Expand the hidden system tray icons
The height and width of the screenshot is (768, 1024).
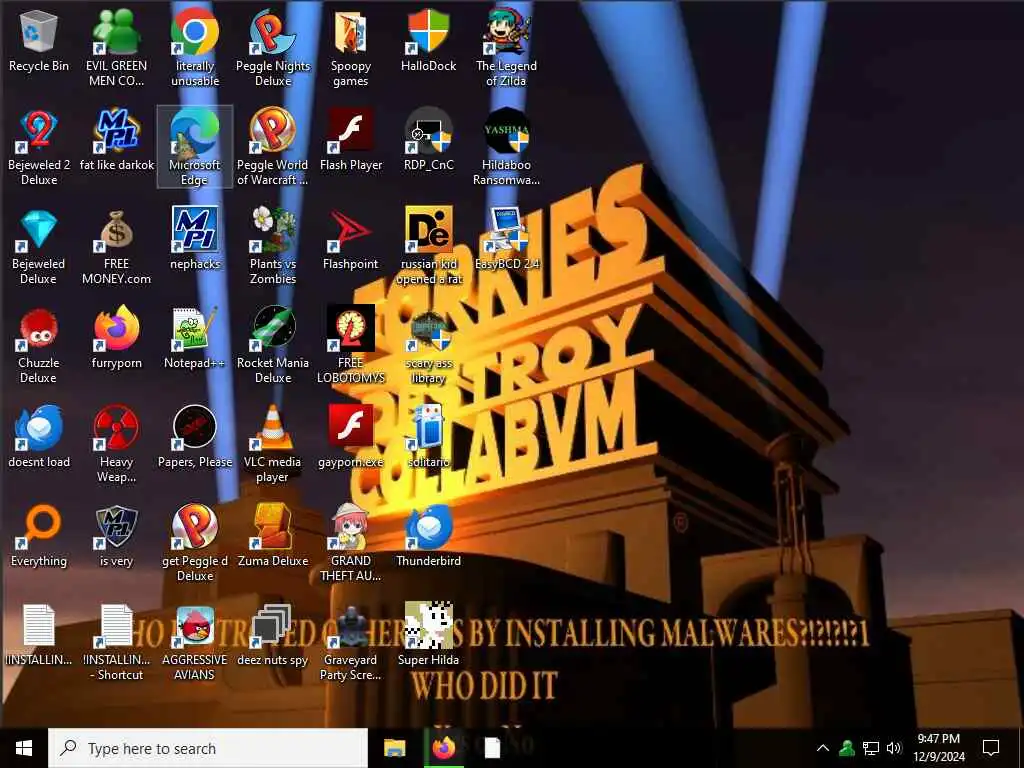(x=823, y=748)
